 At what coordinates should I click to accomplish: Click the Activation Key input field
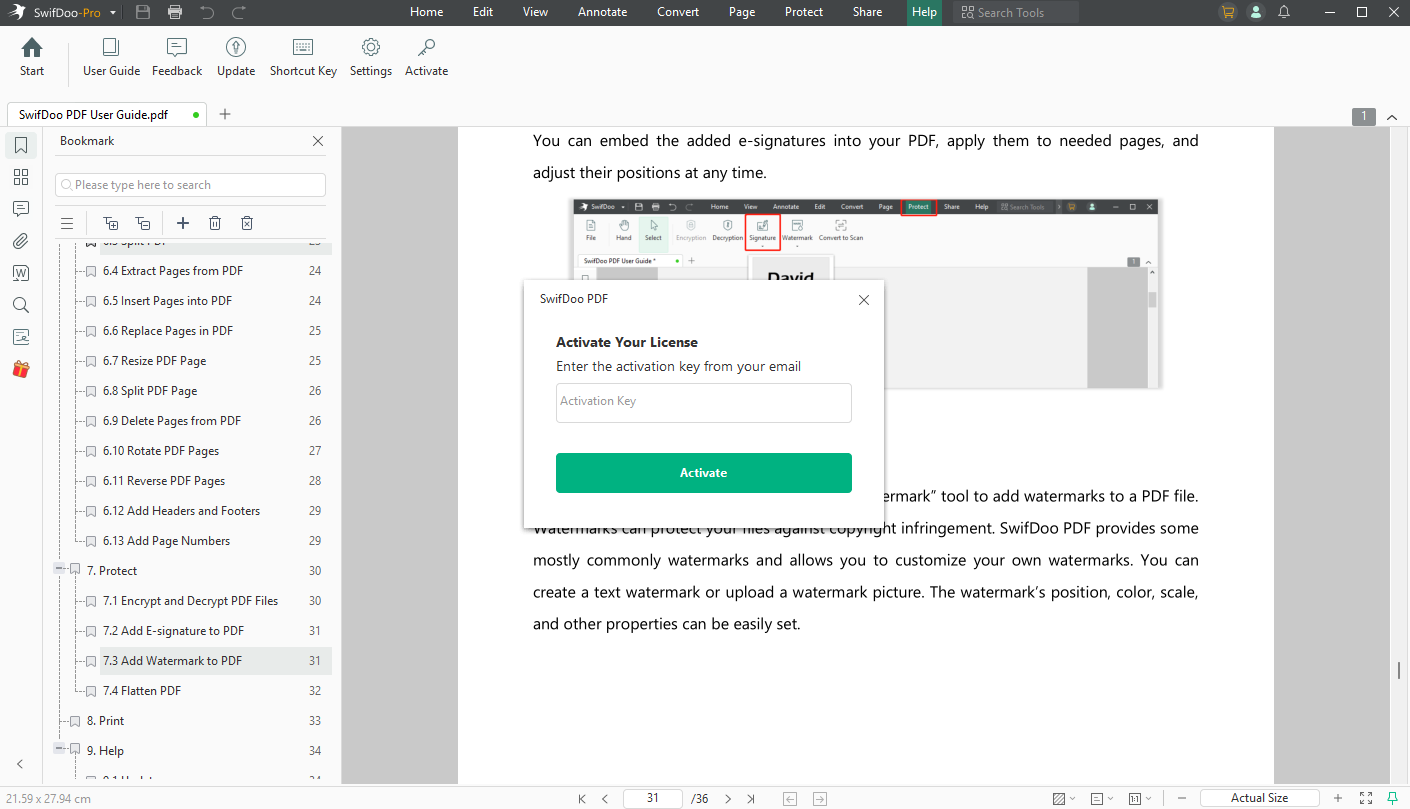pyautogui.click(x=703, y=402)
